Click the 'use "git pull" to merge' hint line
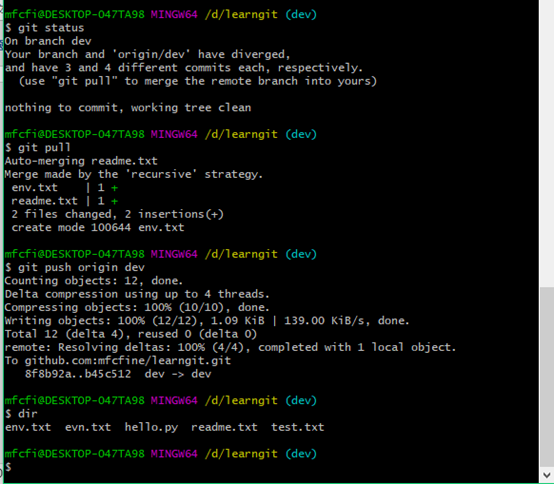 (x=198, y=81)
